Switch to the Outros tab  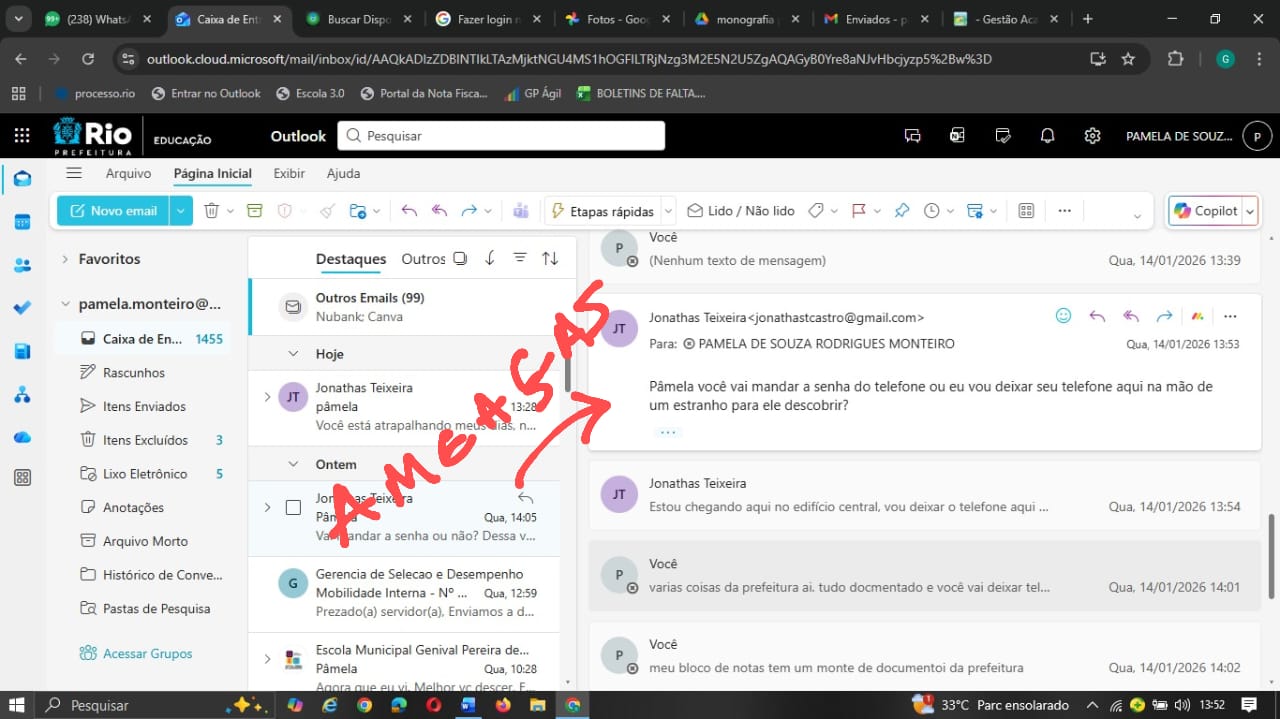[423, 259]
